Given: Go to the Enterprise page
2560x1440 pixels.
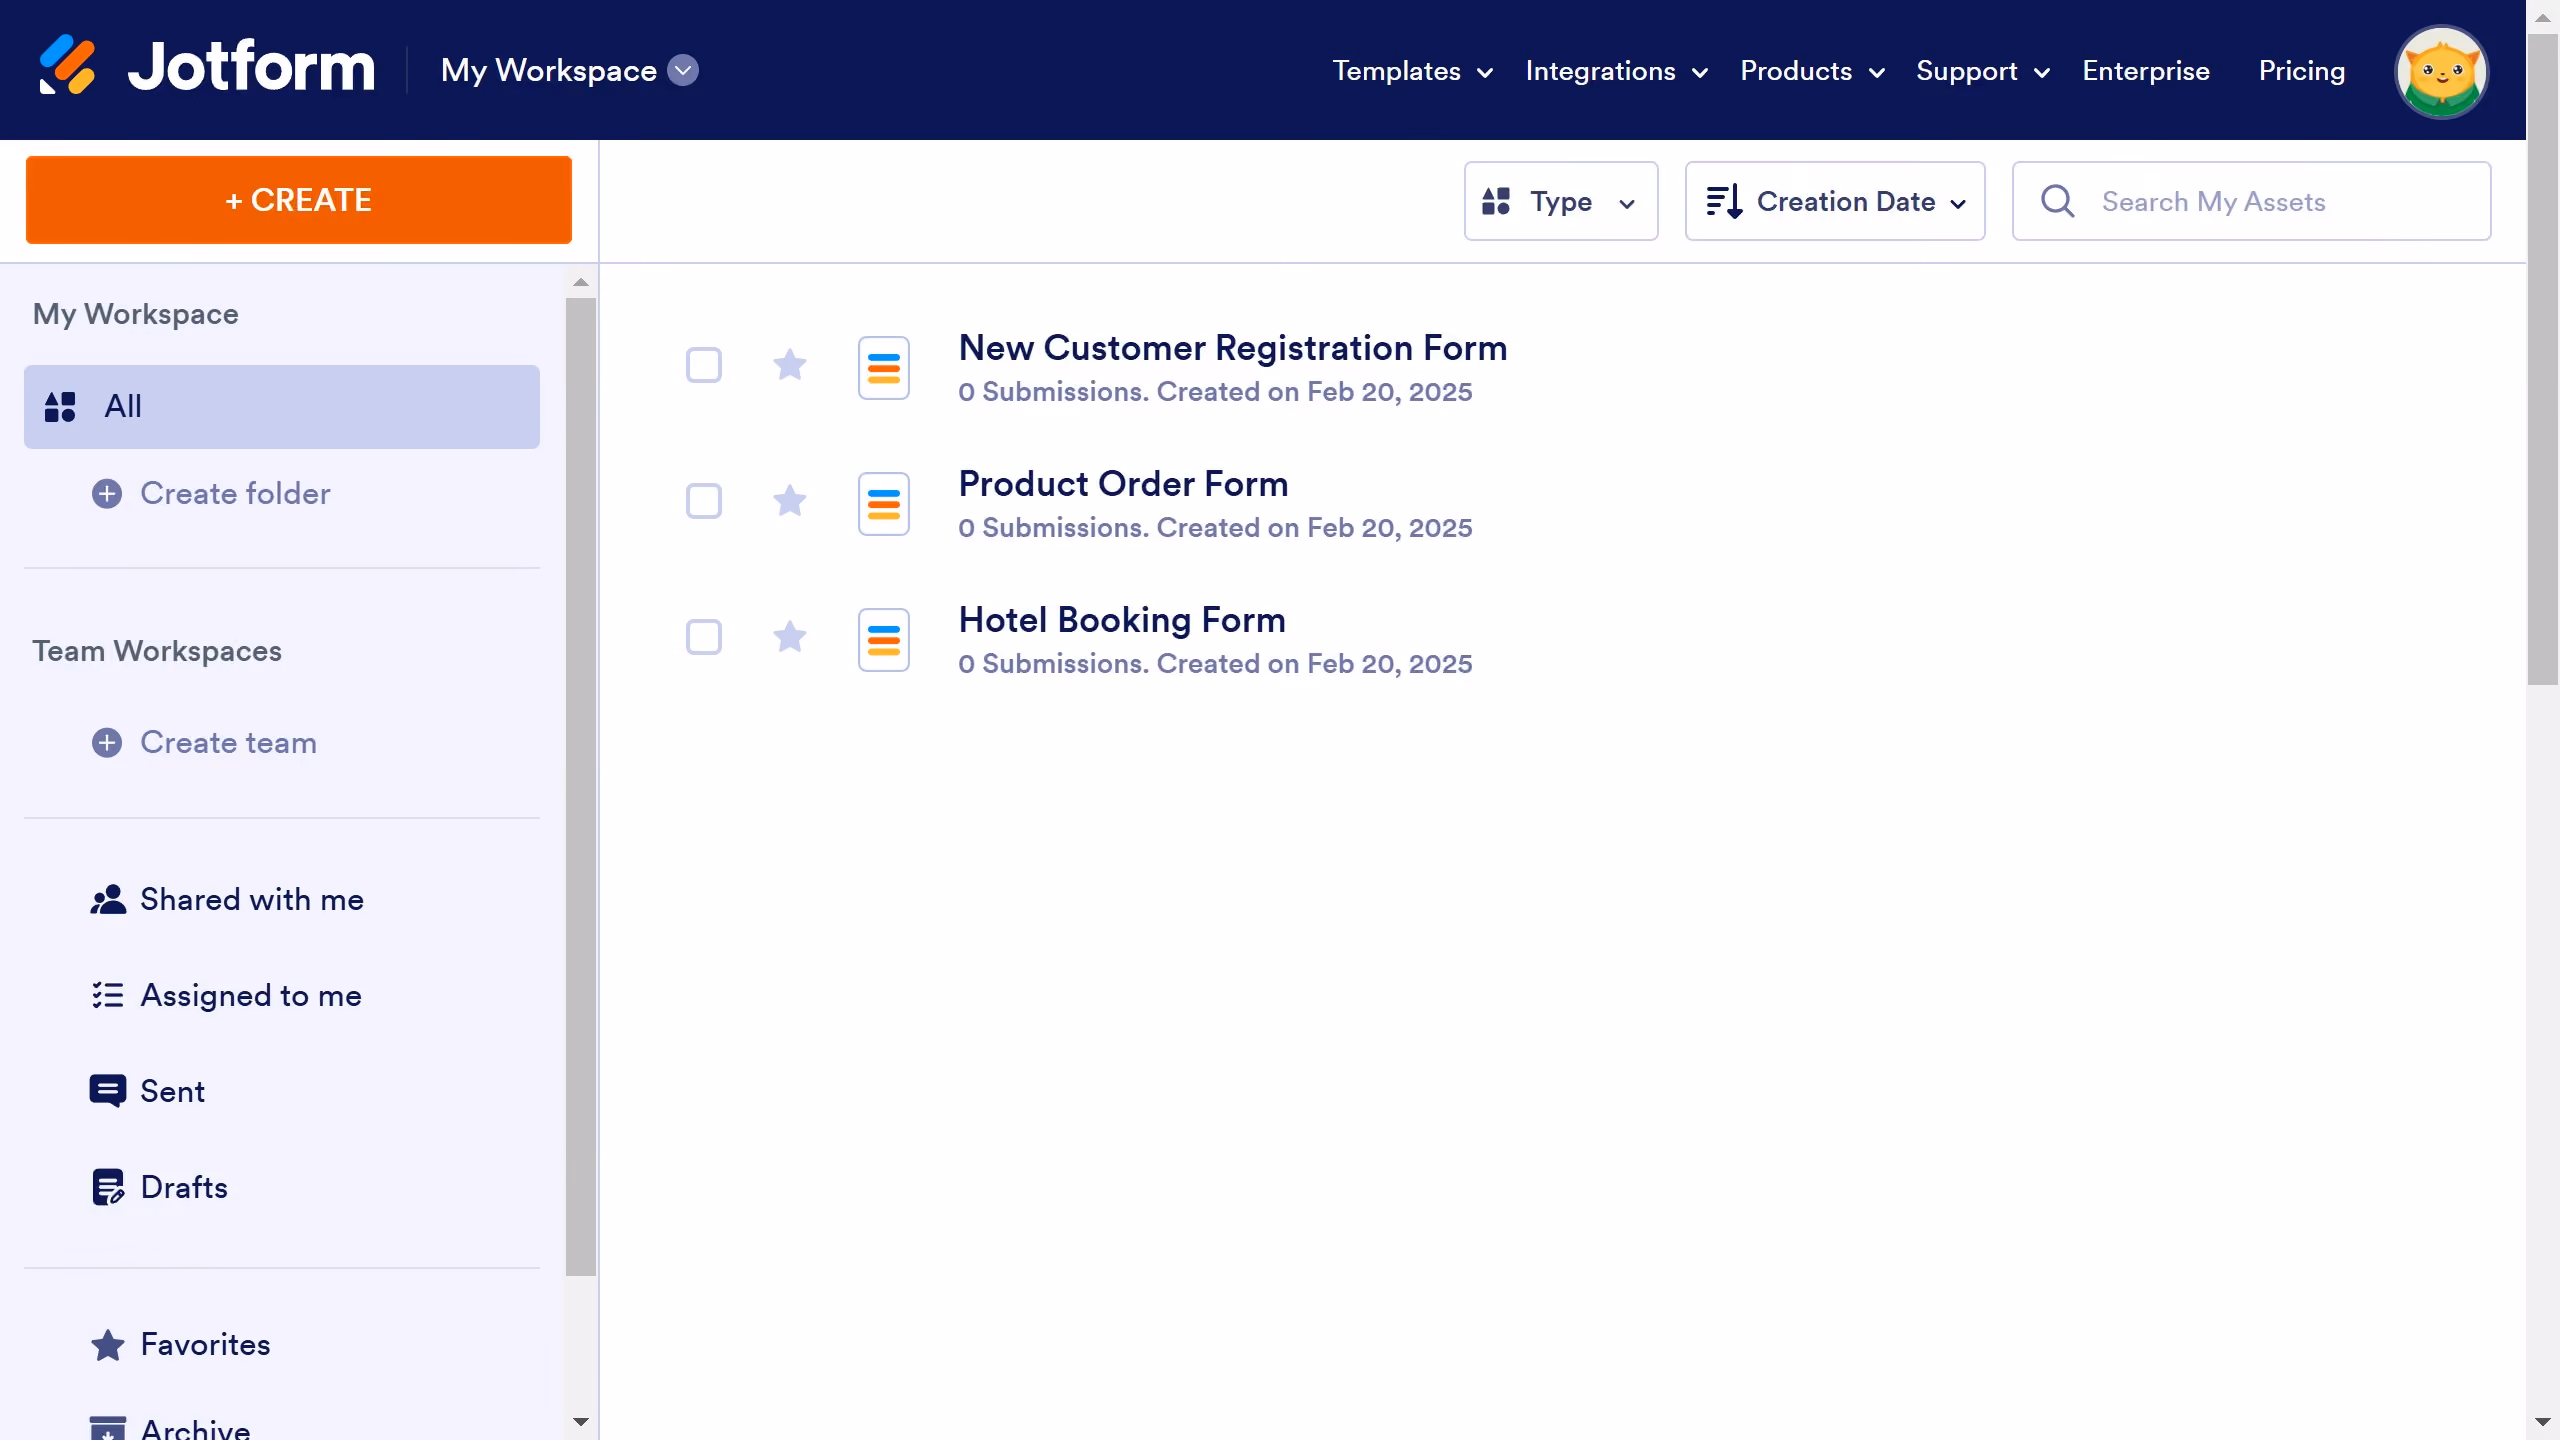Looking at the screenshot, I should click(2146, 71).
